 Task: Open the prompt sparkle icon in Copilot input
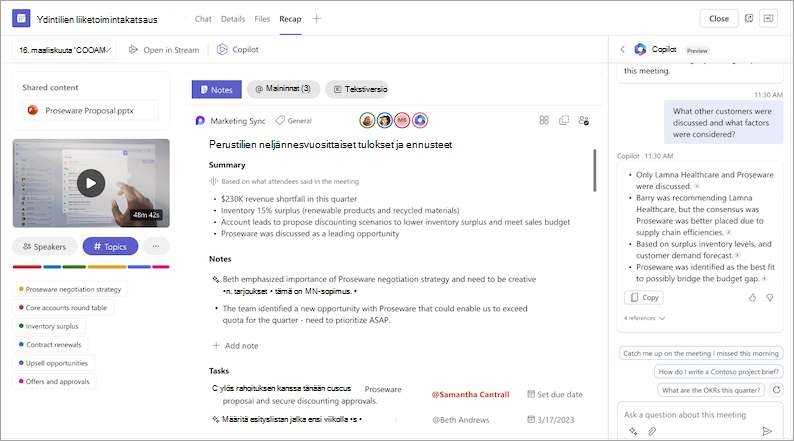click(633, 431)
